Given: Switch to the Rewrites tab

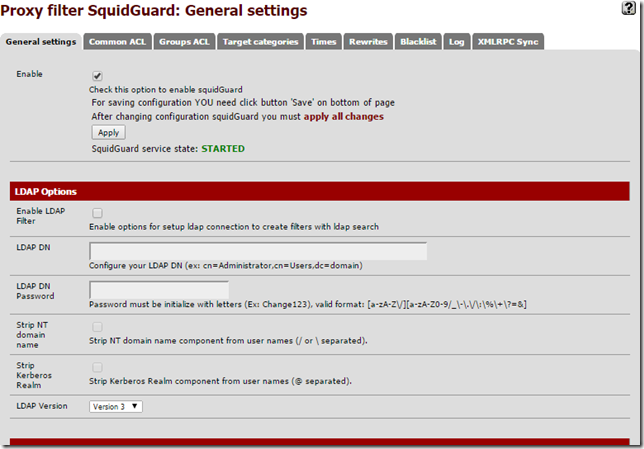Looking at the screenshot, I should 368,42.
